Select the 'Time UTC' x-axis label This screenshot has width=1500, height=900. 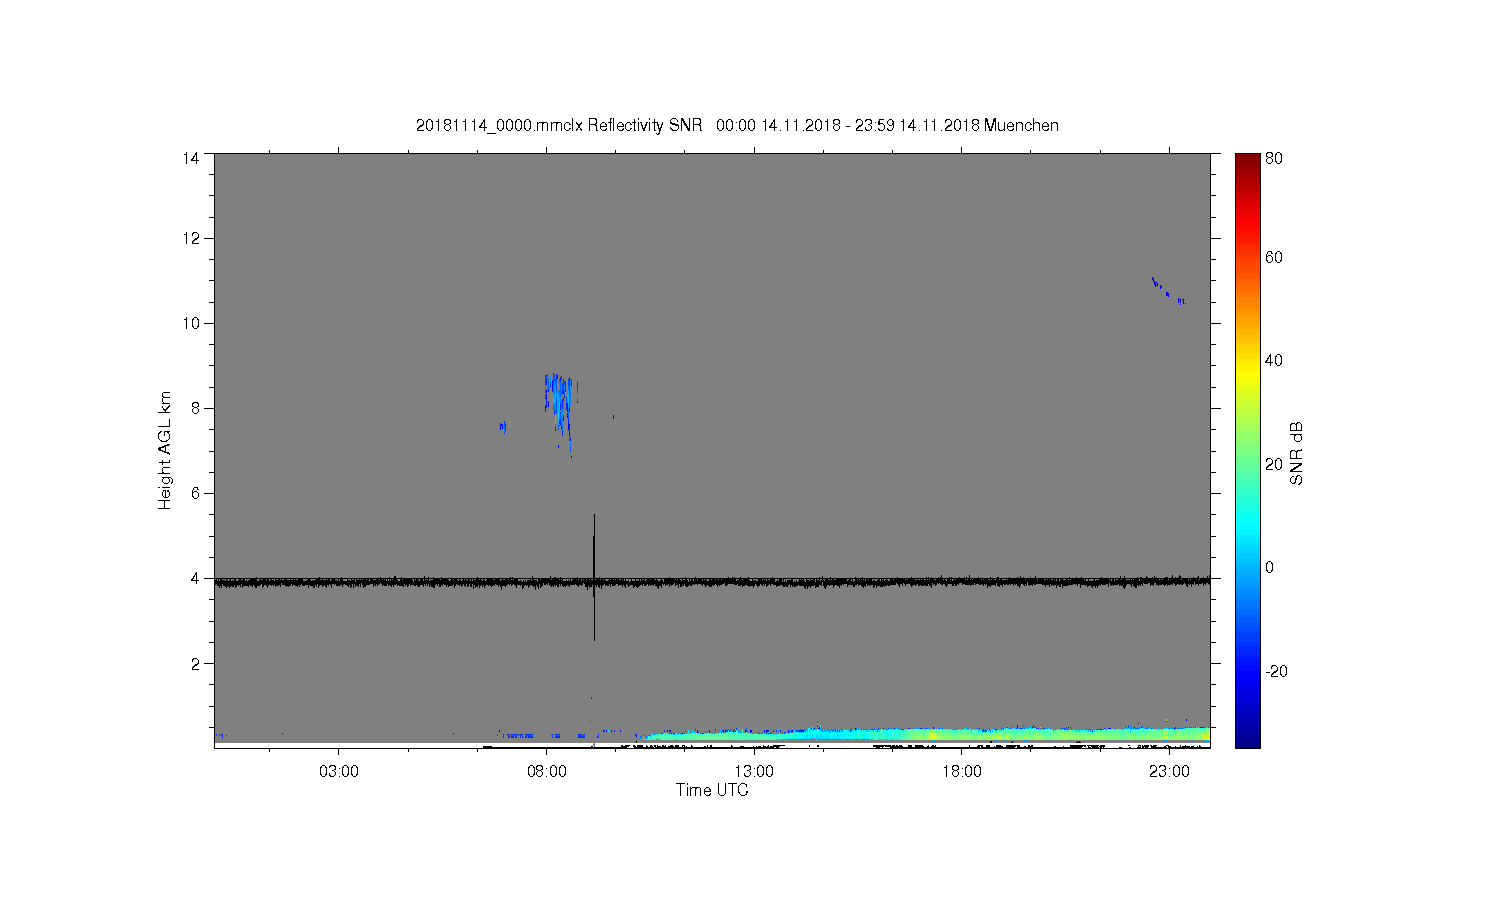712,790
